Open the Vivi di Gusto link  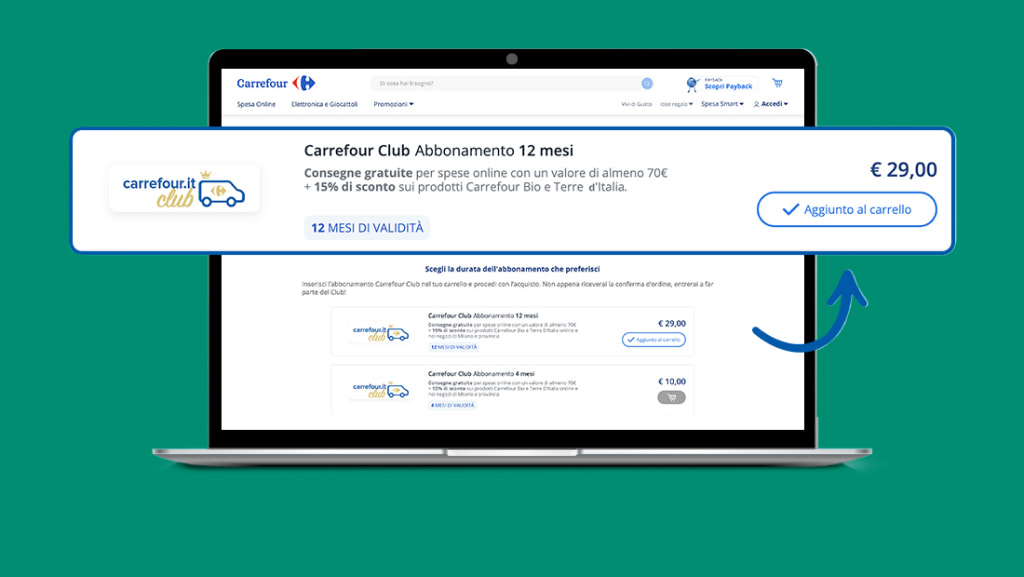click(x=636, y=104)
